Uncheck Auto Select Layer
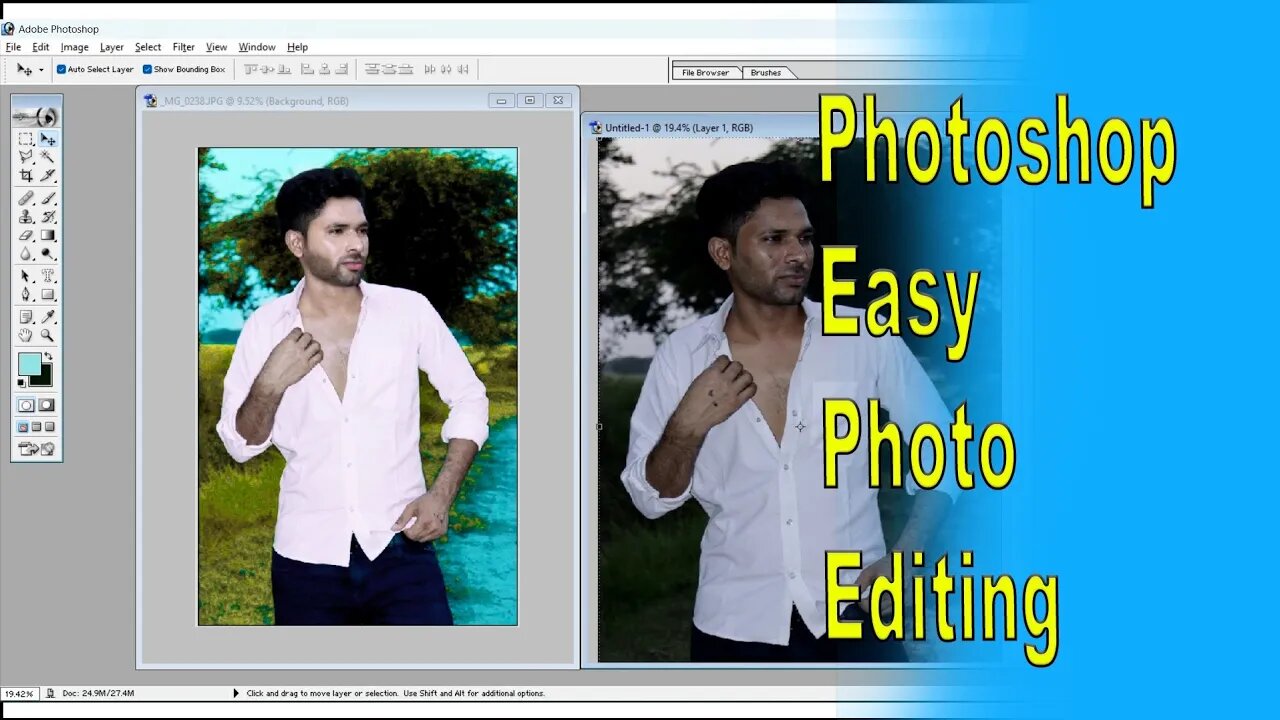 tap(61, 69)
